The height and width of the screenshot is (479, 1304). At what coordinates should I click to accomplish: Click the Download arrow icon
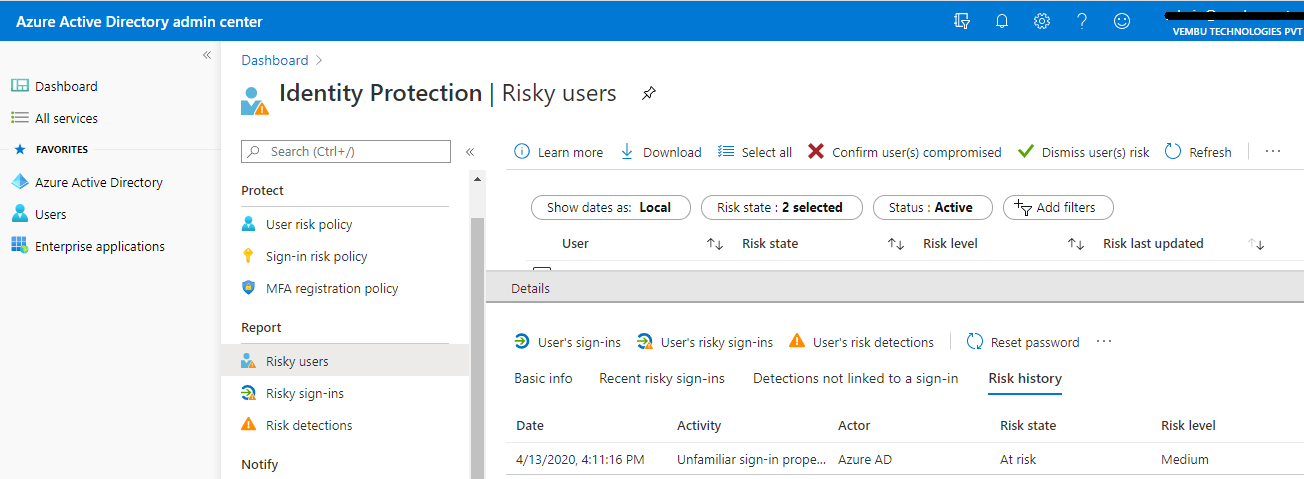pyautogui.click(x=627, y=152)
